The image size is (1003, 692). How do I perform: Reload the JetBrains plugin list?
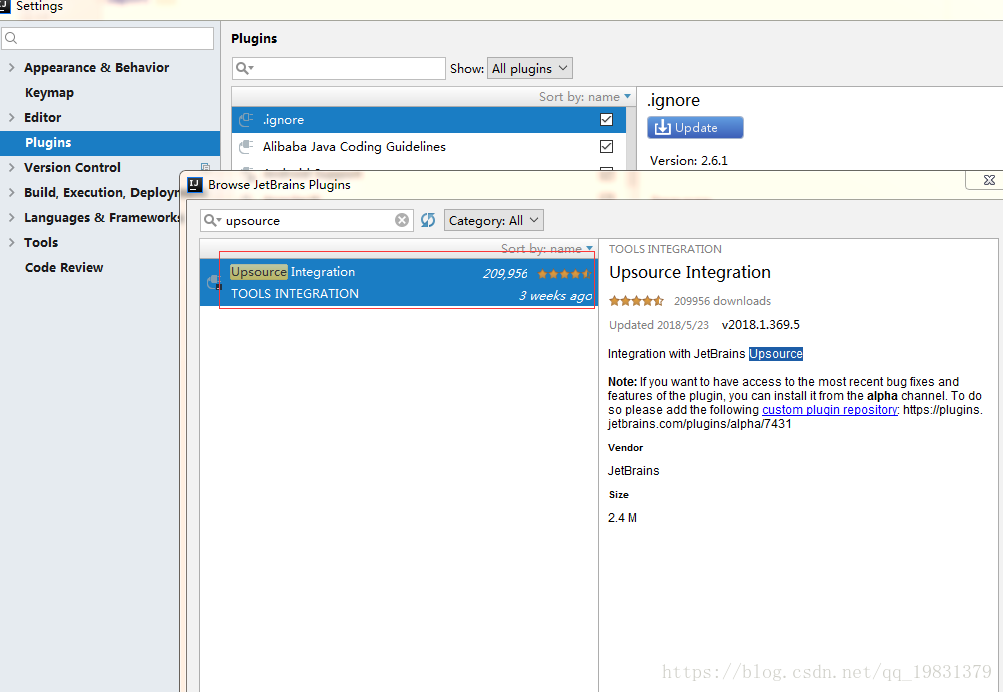coord(428,220)
